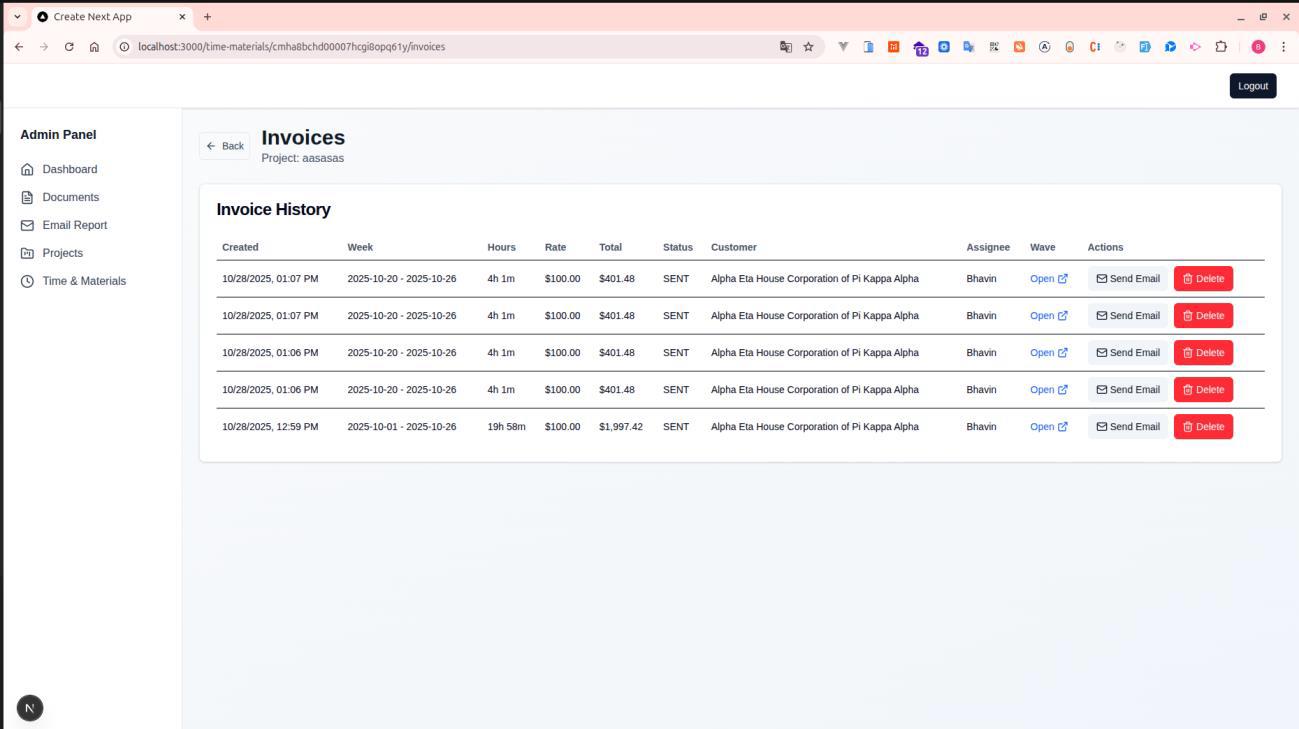
Task: Click the Email Report envelope icon
Action: point(27,225)
